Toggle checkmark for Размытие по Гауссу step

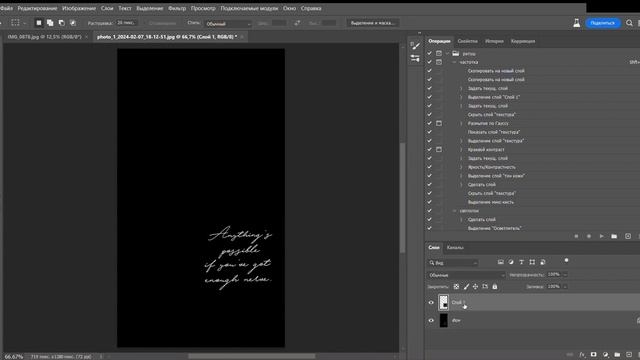pos(429,123)
